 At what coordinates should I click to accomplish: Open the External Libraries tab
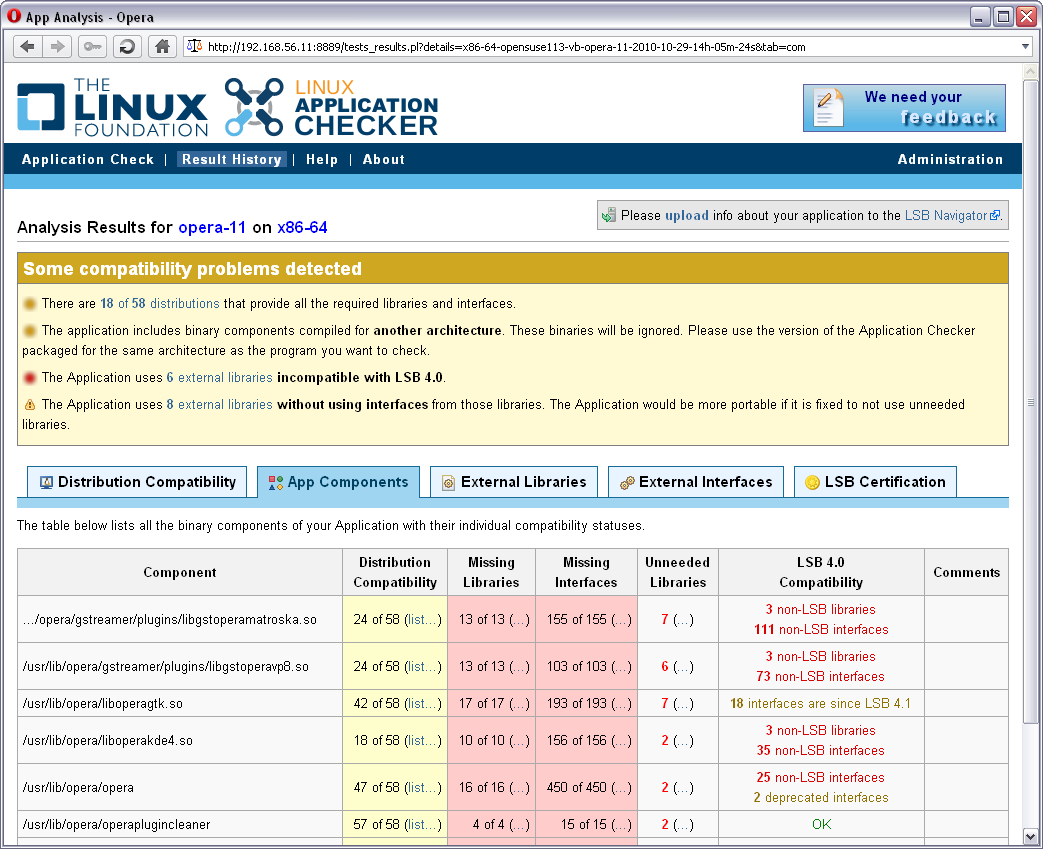[514, 482]
